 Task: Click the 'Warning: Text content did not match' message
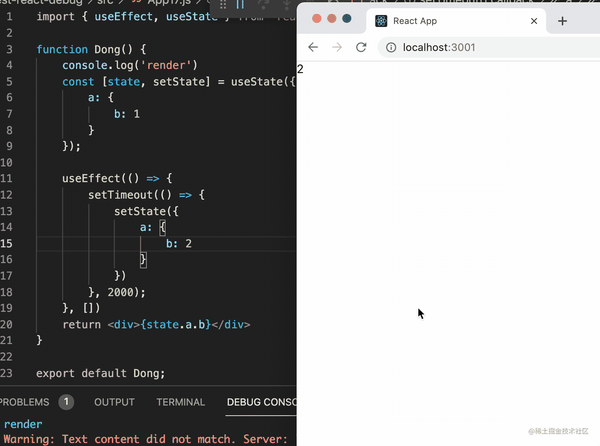pos(145,439)
